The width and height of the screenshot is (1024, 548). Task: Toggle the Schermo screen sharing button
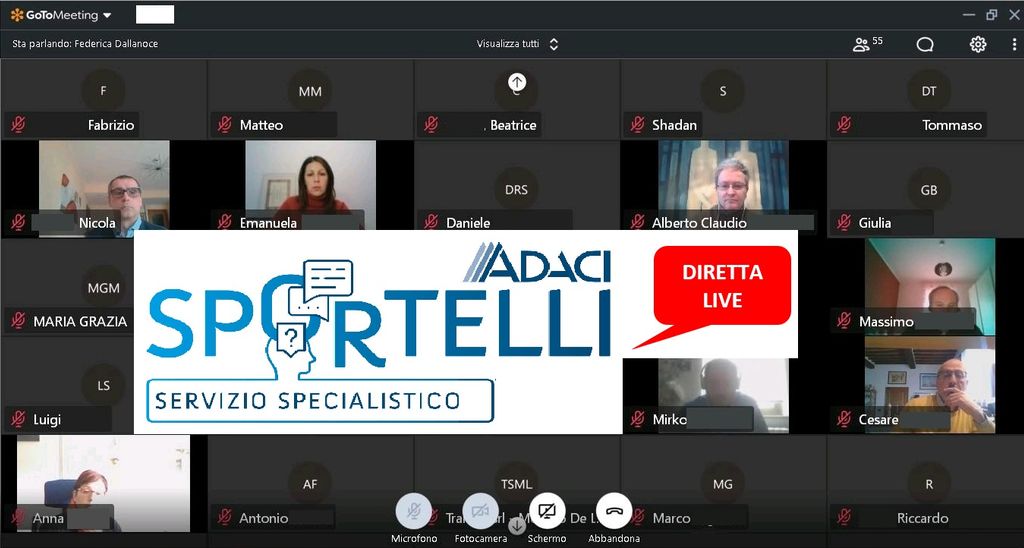(x=547, y=511)
